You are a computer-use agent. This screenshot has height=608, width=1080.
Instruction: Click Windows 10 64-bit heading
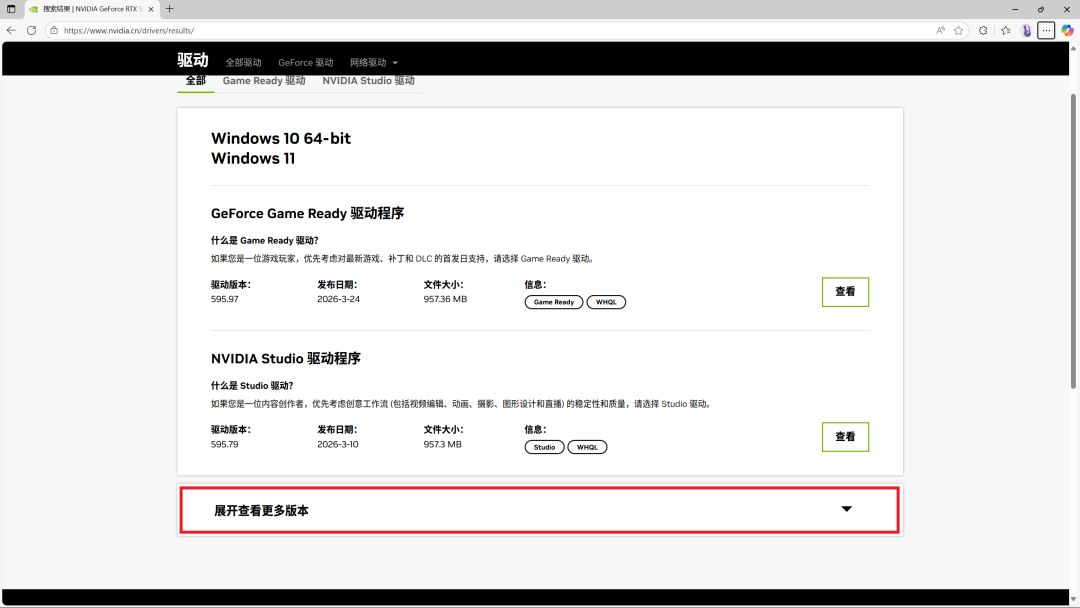point(281,138)
